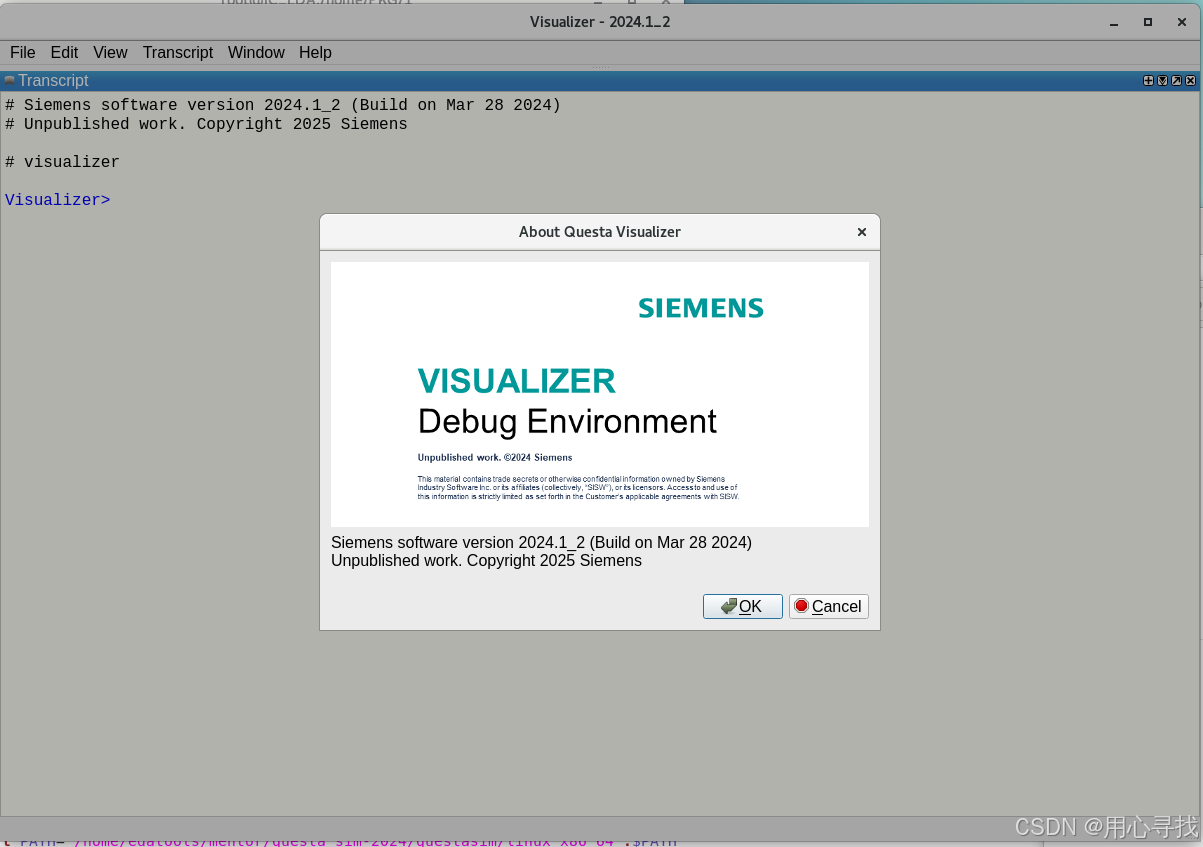1203x847 pixels.
Task: Undock the Transcript panel with arrow icon
Action: [1176, 80]
